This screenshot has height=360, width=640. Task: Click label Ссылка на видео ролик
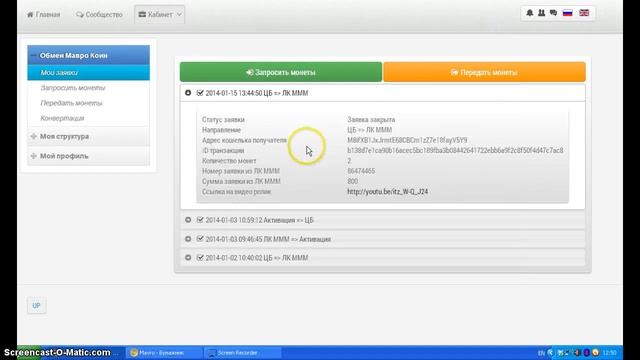(x=236, y=191)
